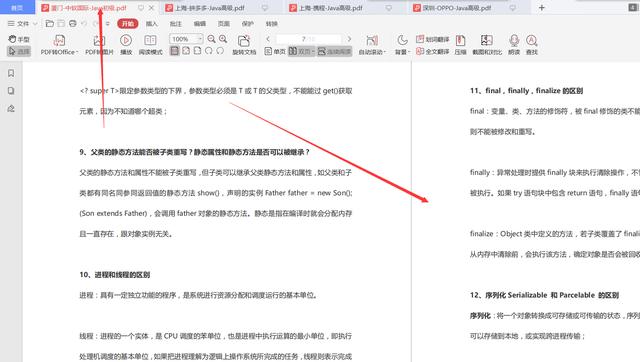Open the Annotate (批注) ribbon tab
This screenshot has width=640, height=362.
click(x=176, y=24)
